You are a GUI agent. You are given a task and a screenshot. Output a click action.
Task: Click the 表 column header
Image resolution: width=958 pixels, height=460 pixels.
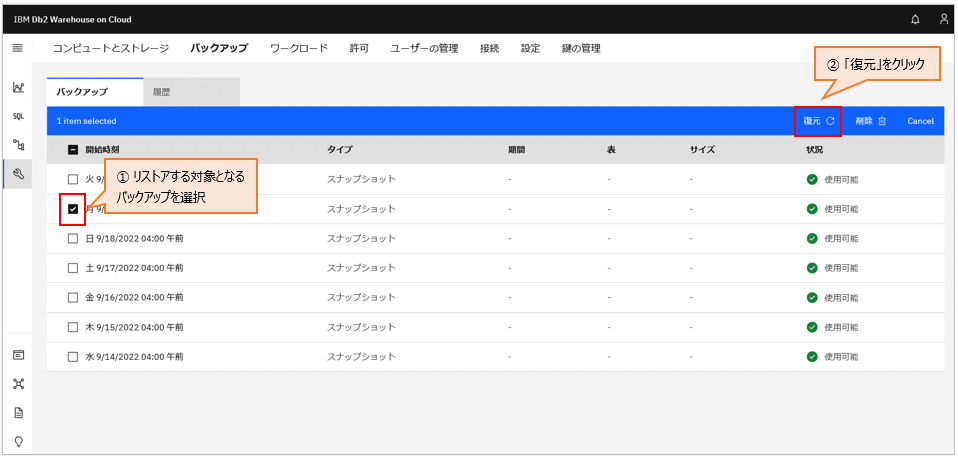(611, 150)
